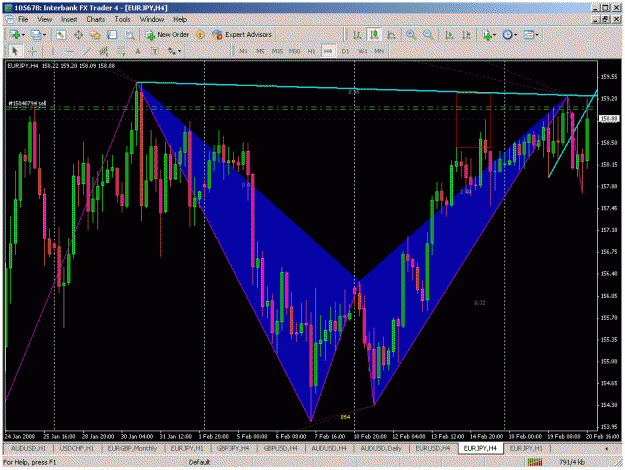
Task: Show the Navigator panel icon
Action: pyautogui.click(x=95, y=35)
